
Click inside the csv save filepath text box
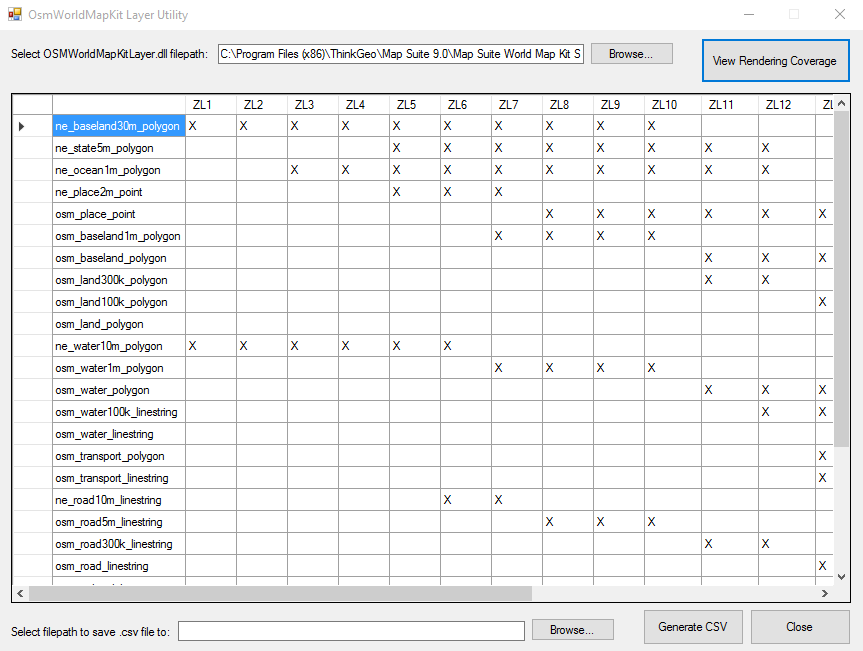(350, 630)
